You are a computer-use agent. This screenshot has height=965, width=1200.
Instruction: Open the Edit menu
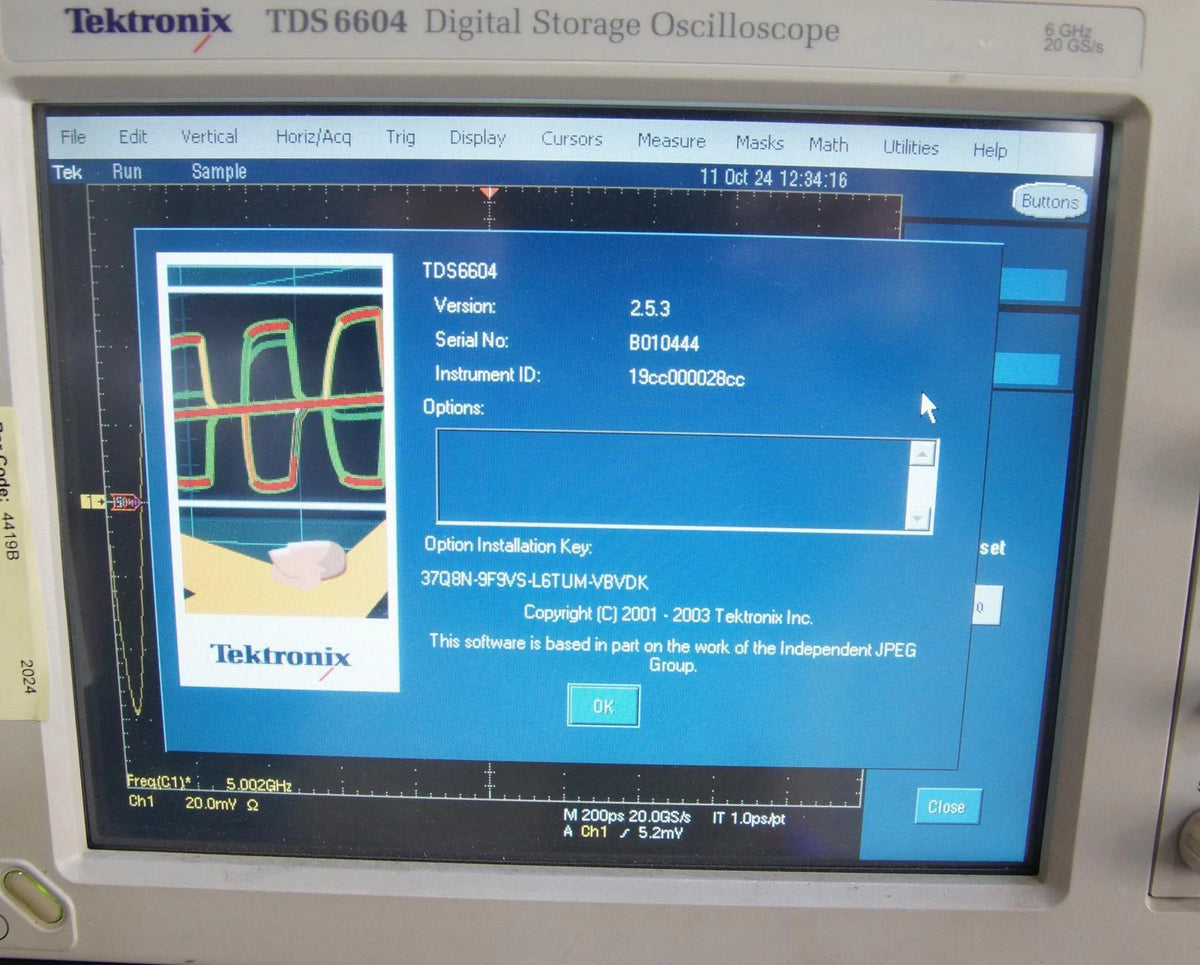click(x=132, y=136)
